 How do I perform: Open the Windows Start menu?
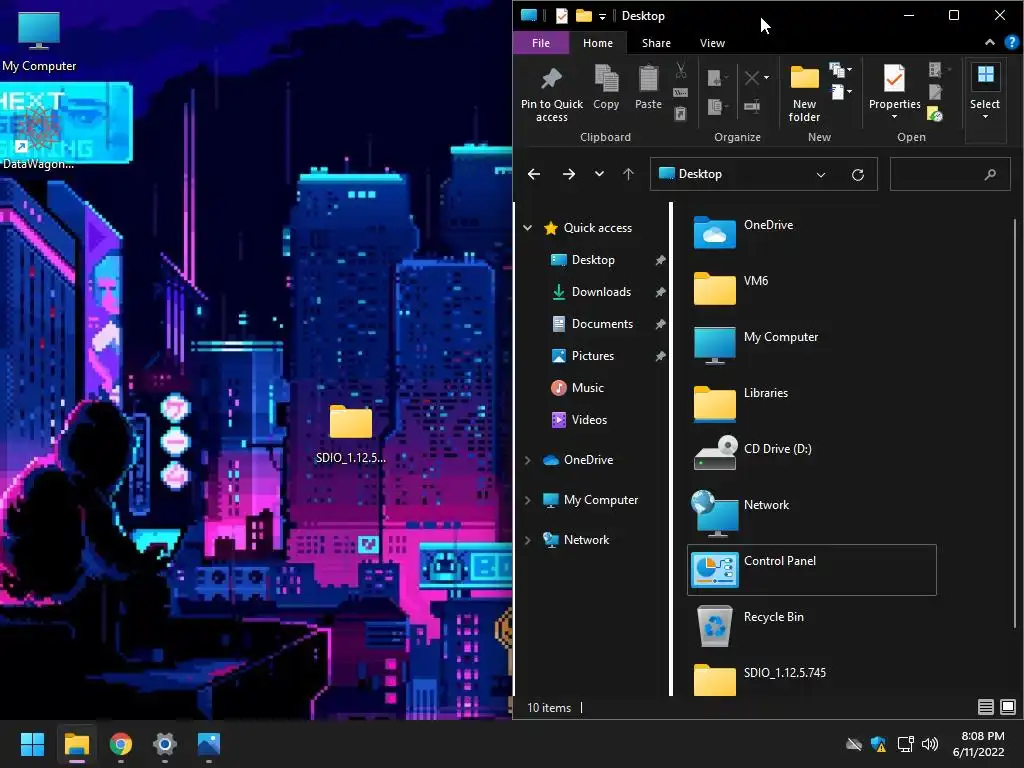tap(32, 744)
